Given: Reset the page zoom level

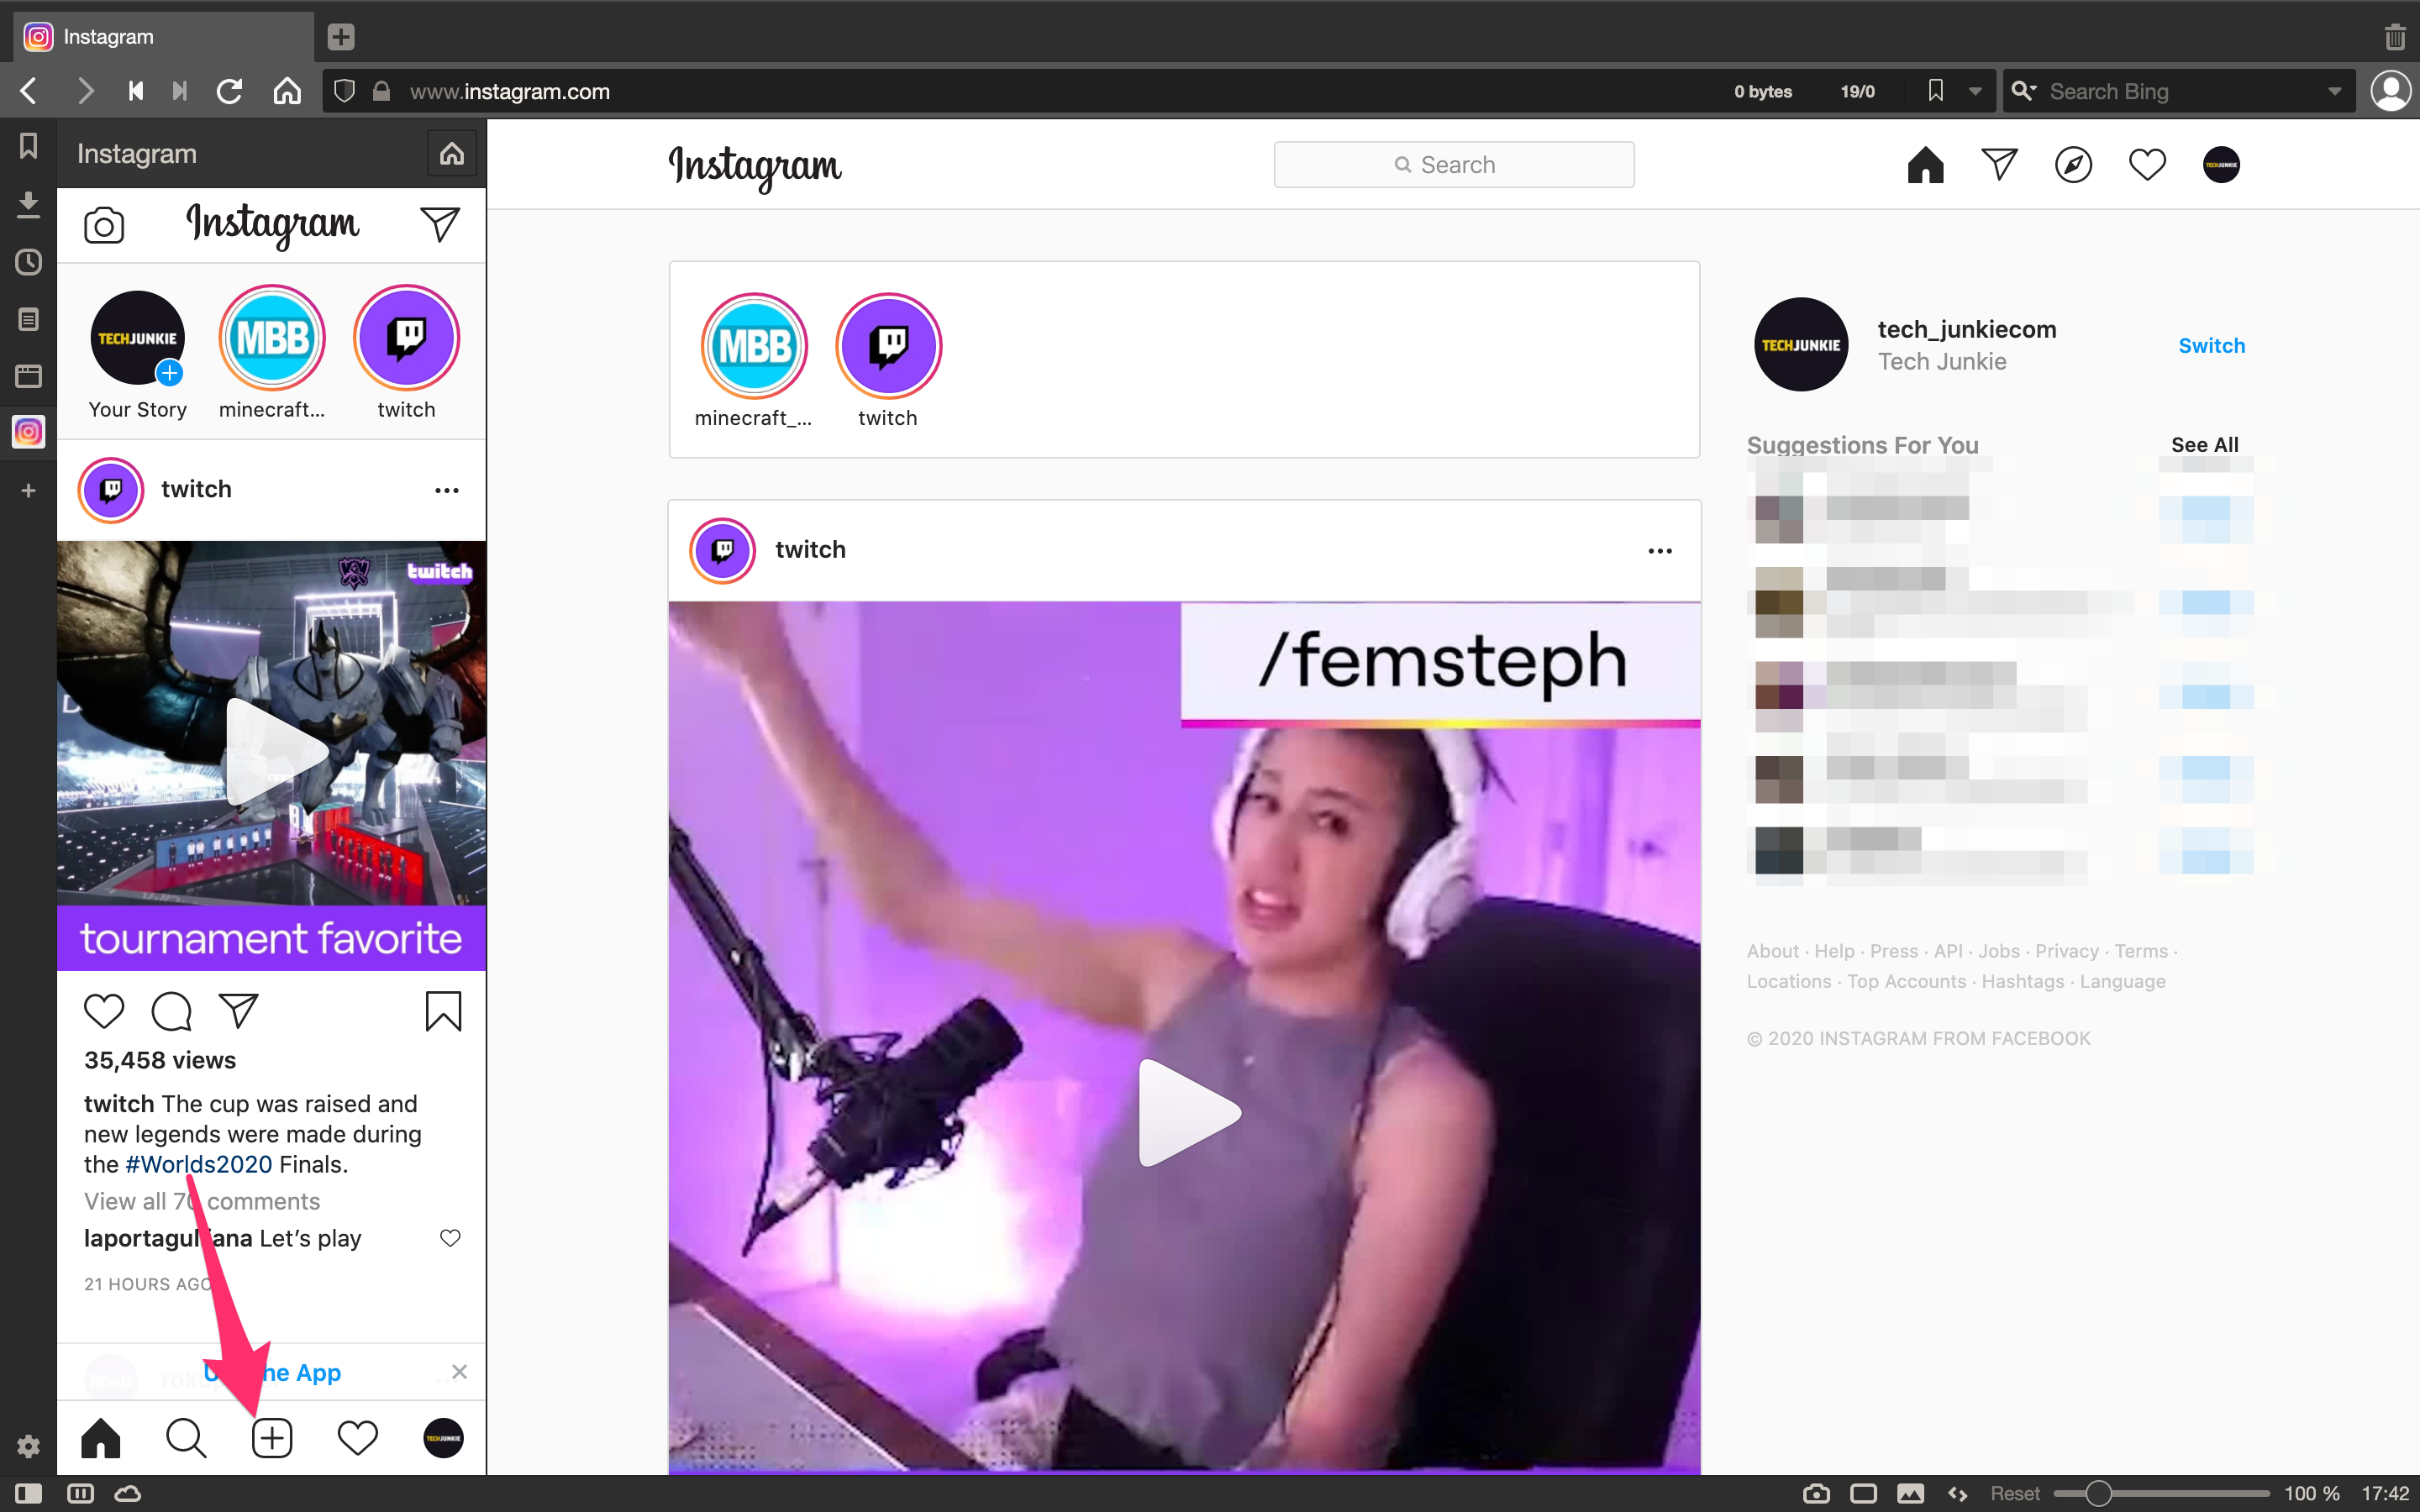Looking at the screenshot, I should click(2014, 1493).
